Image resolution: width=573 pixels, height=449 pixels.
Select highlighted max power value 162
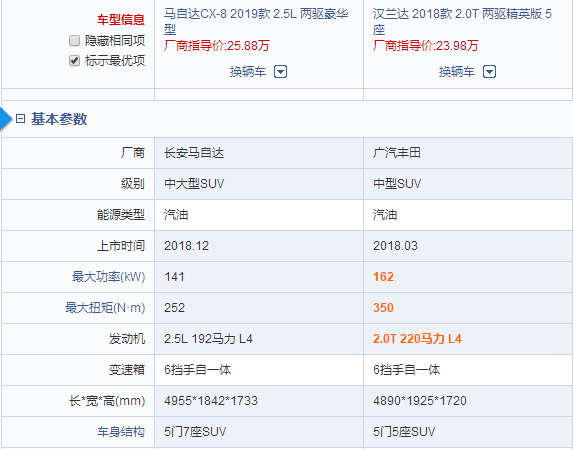pos(383,277)
